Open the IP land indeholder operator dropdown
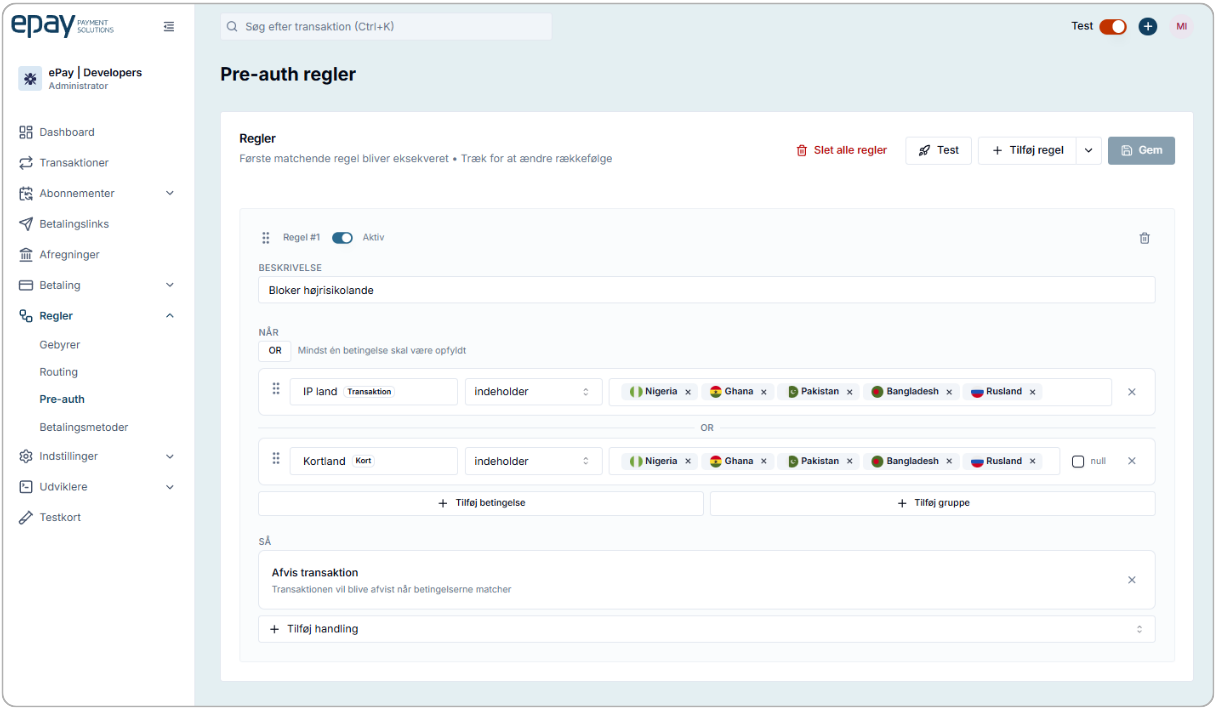The width and height of the screenshot is (1217, 709). pyautogui.click(x=533, y=392)
